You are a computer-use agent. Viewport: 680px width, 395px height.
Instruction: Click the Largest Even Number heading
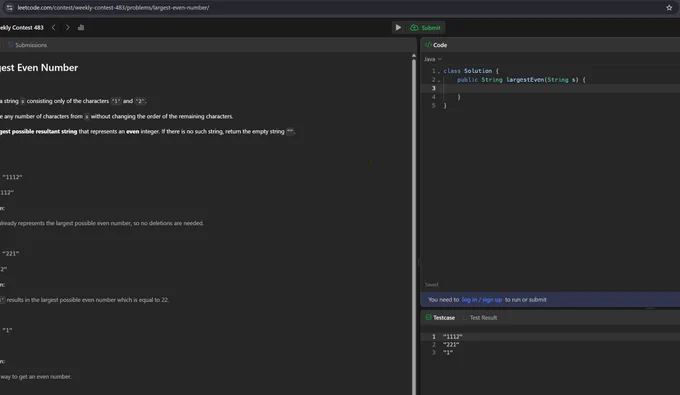click(39, 68)
